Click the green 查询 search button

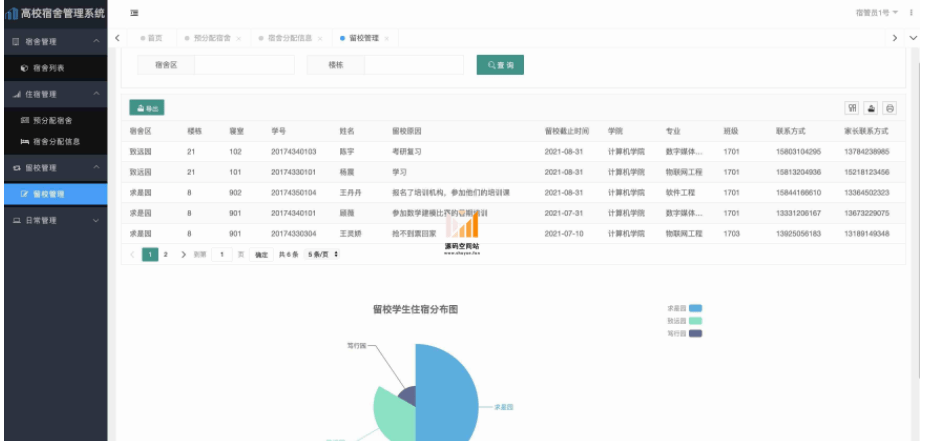point(500,65)
